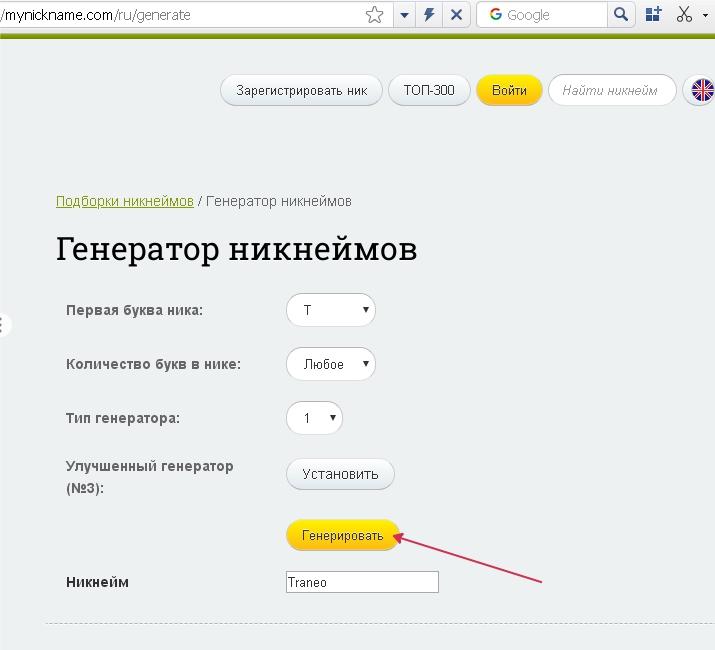This screenshot has width=715, height=650.
Task: Open the ТОП-300 menu item
Action: coord(429,90)
